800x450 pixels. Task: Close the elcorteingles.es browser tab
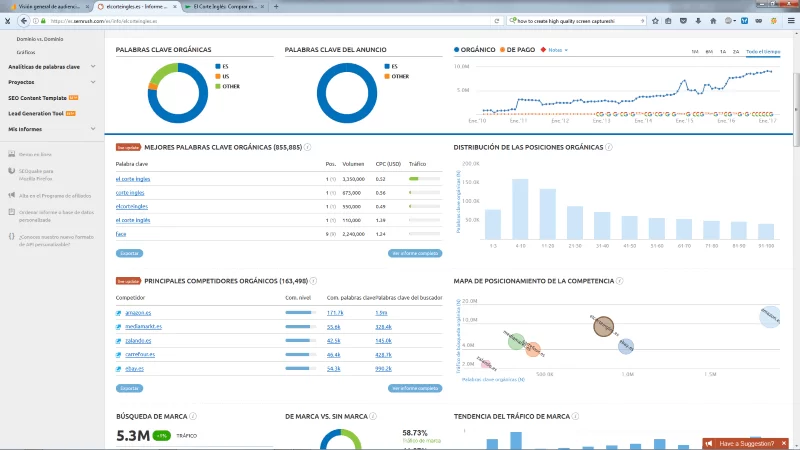(175, 7)
